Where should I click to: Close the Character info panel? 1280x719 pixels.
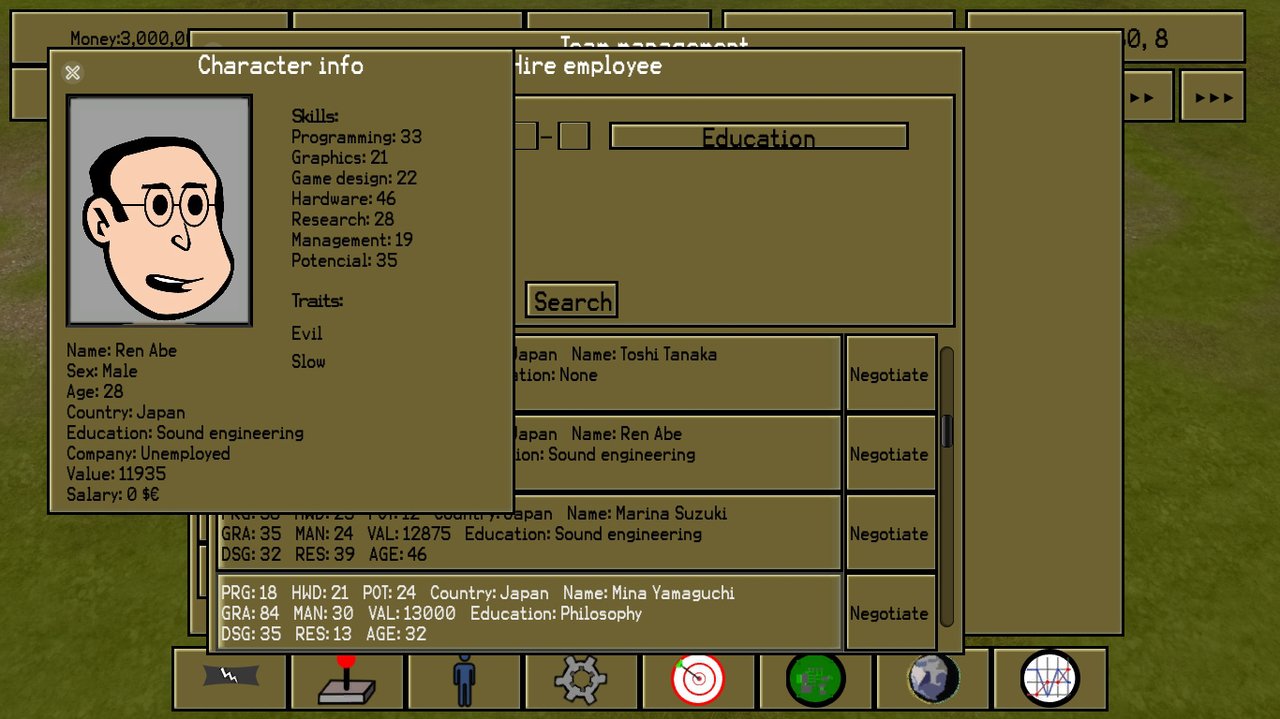click(x=72, y=73)
